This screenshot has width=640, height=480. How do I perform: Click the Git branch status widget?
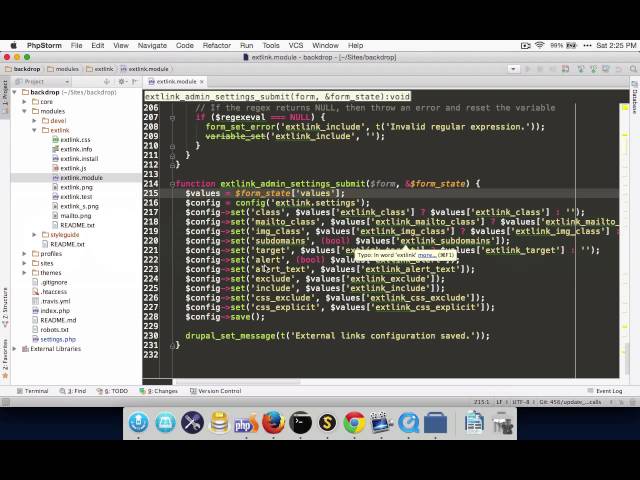(x=570, y=402)
